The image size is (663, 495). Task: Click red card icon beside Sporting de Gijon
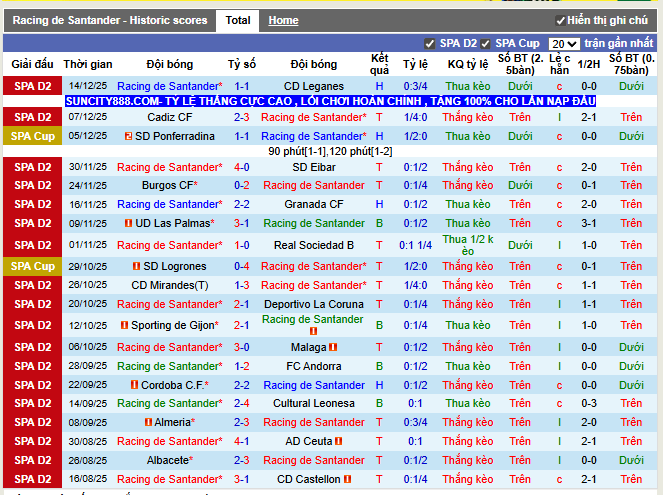pyautogui.click(x=124, y=325)
